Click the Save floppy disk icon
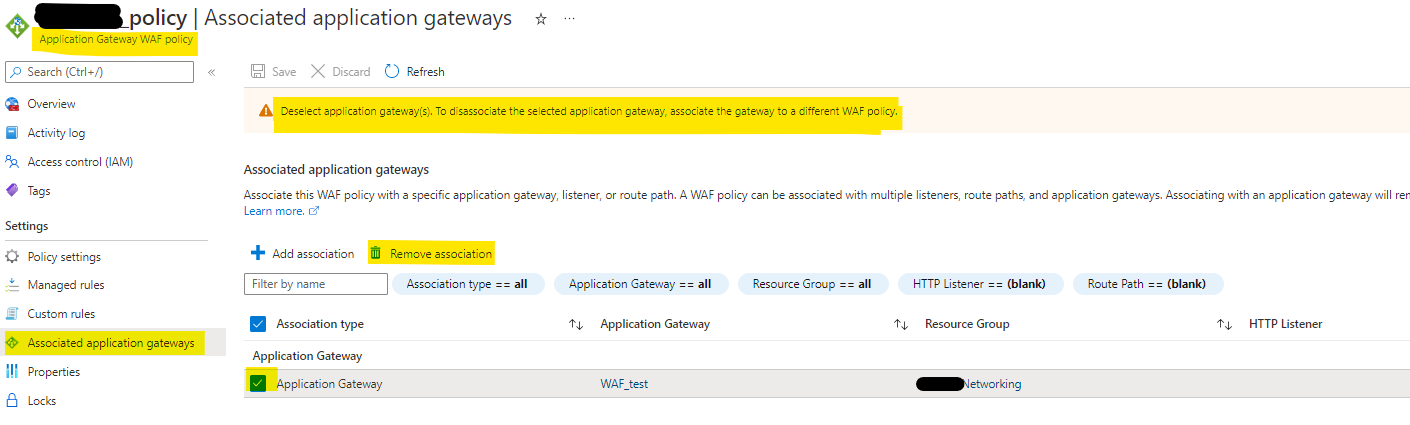The height and width of the screenshot is (425, 1410). coord(258,72)
